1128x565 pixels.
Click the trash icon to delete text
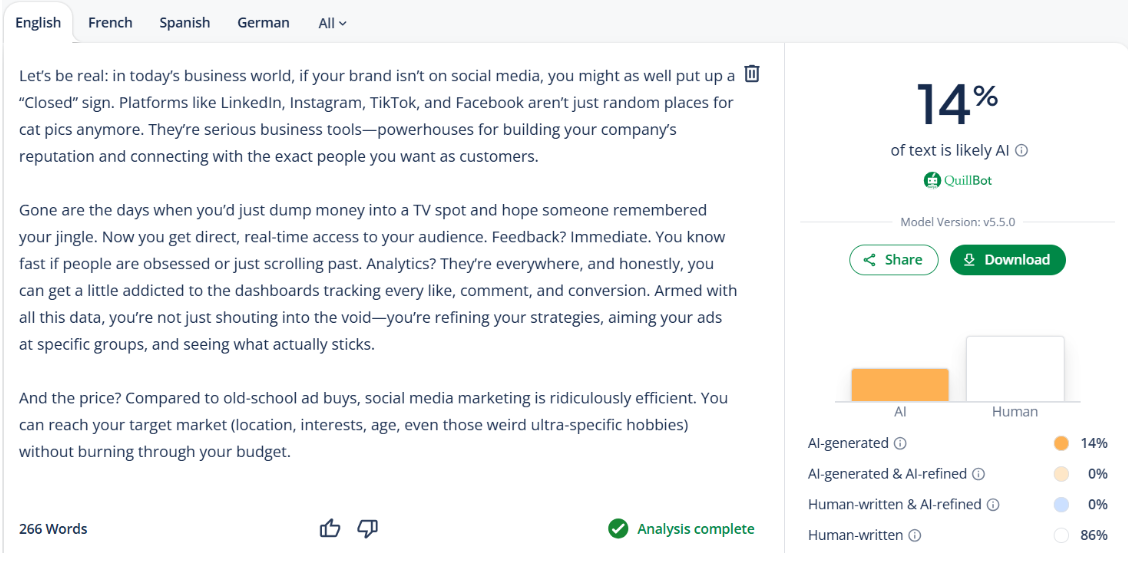pos(752,74)
